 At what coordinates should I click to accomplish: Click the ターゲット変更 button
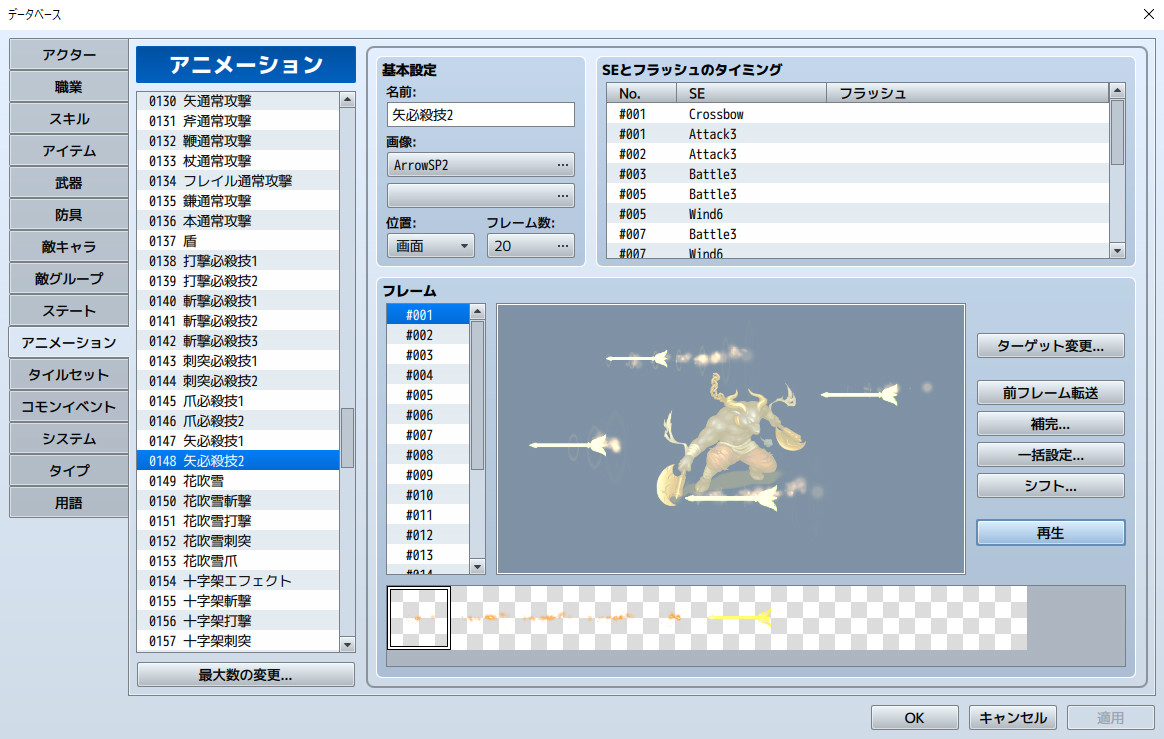(x=1050, y=346)
